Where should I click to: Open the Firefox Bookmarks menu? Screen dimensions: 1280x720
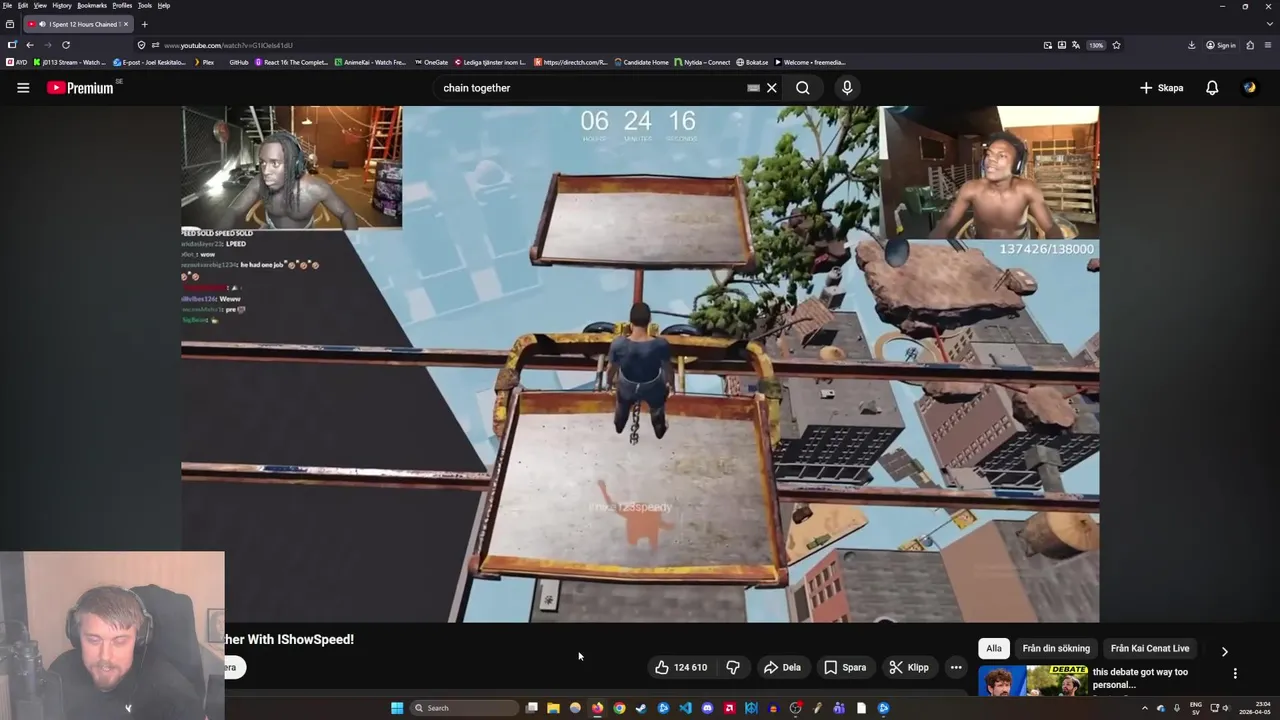92,5
